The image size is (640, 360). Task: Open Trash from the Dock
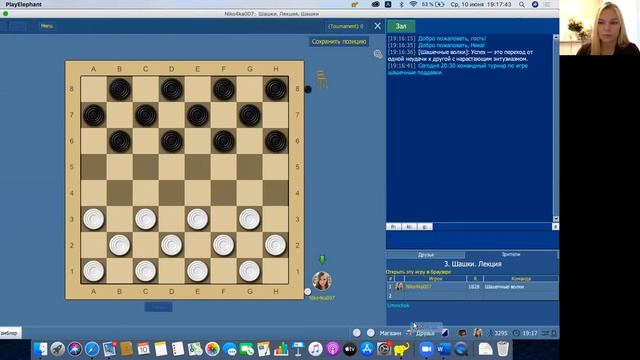pyautogui.click(x=503, y=349)
